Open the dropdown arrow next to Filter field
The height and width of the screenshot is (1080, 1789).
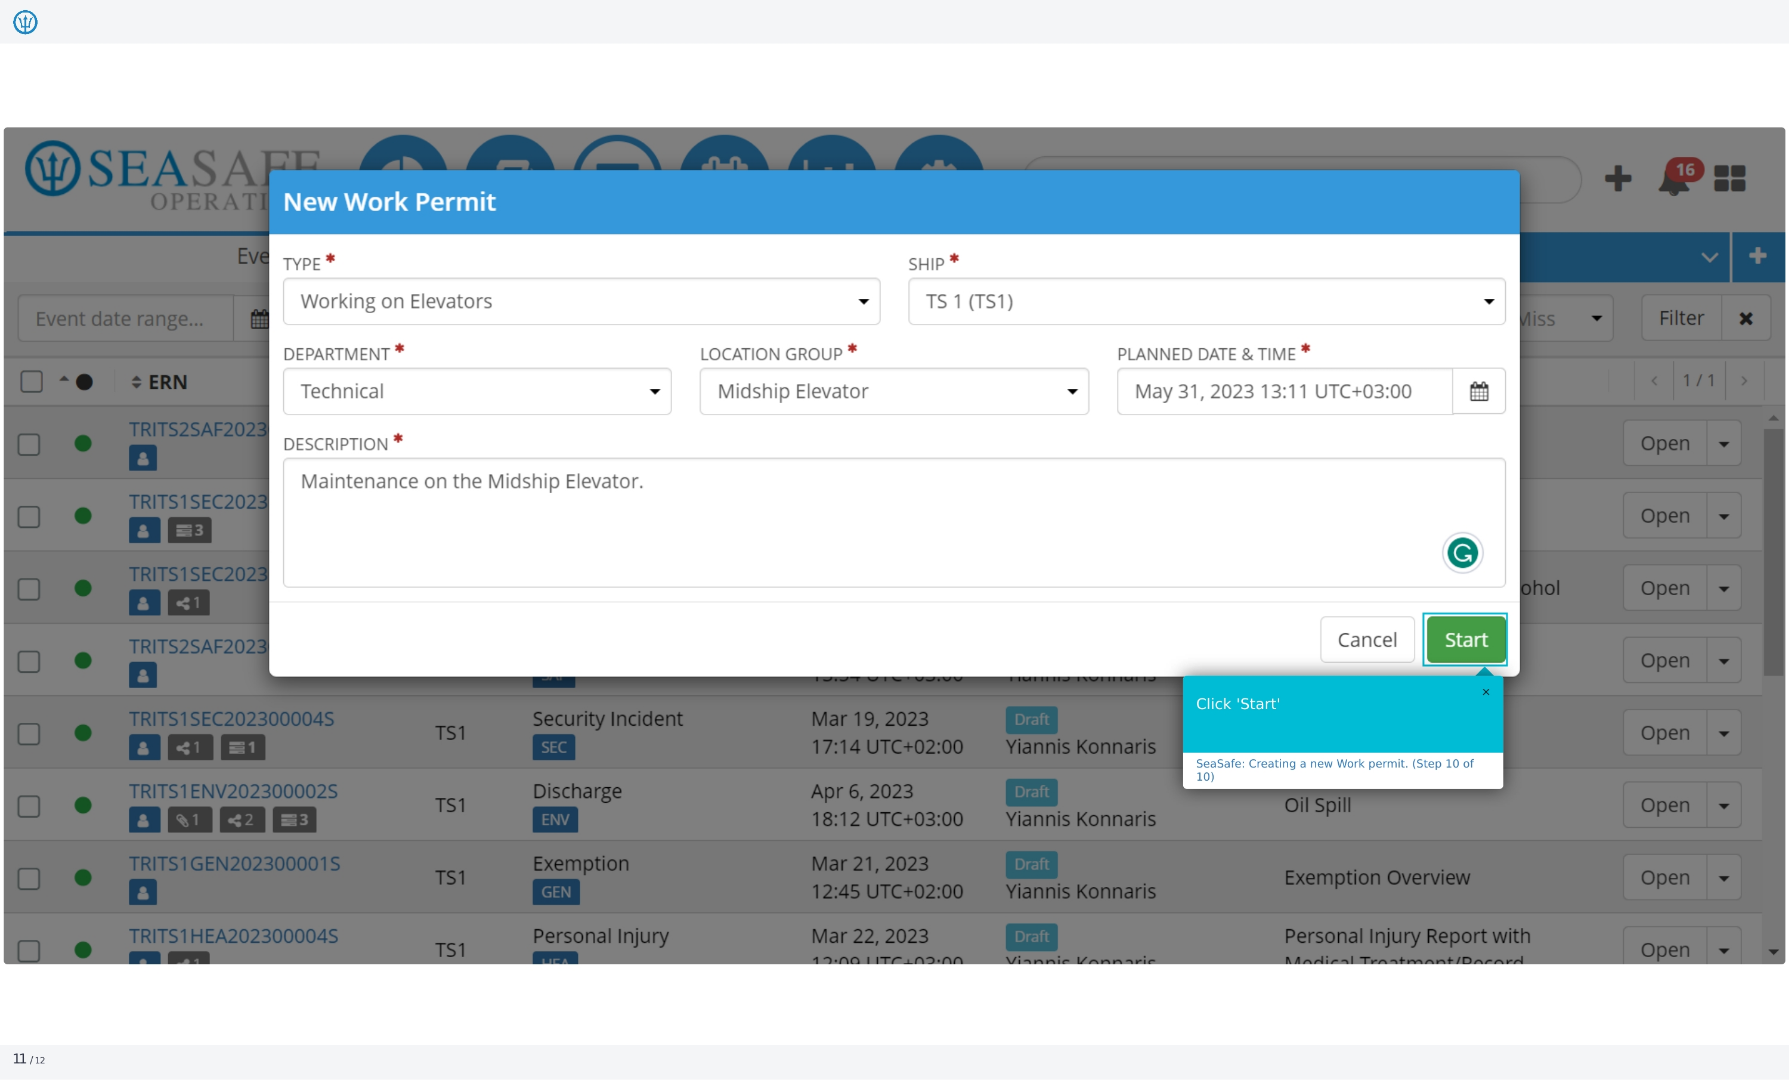(x=1596, y=318)
